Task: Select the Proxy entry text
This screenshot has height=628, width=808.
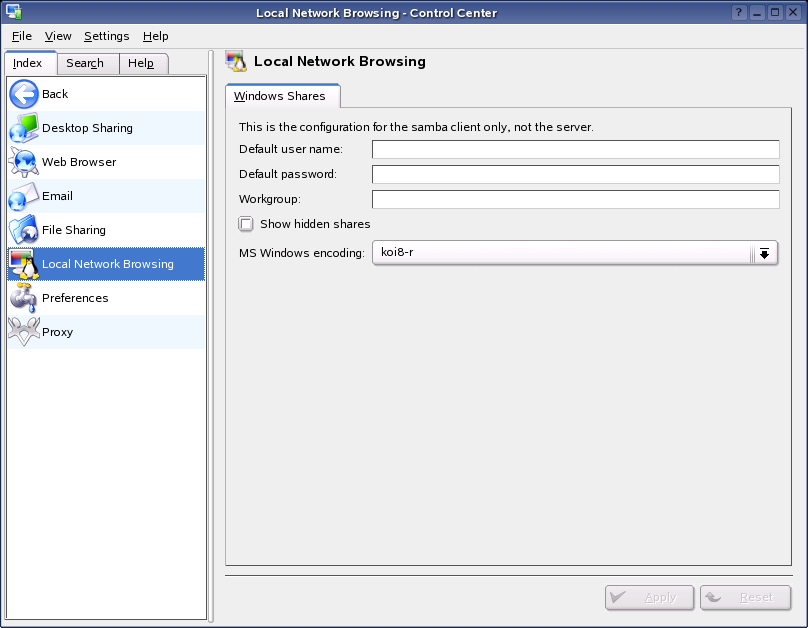Action: pyautogui.click(x=57, y=332)
